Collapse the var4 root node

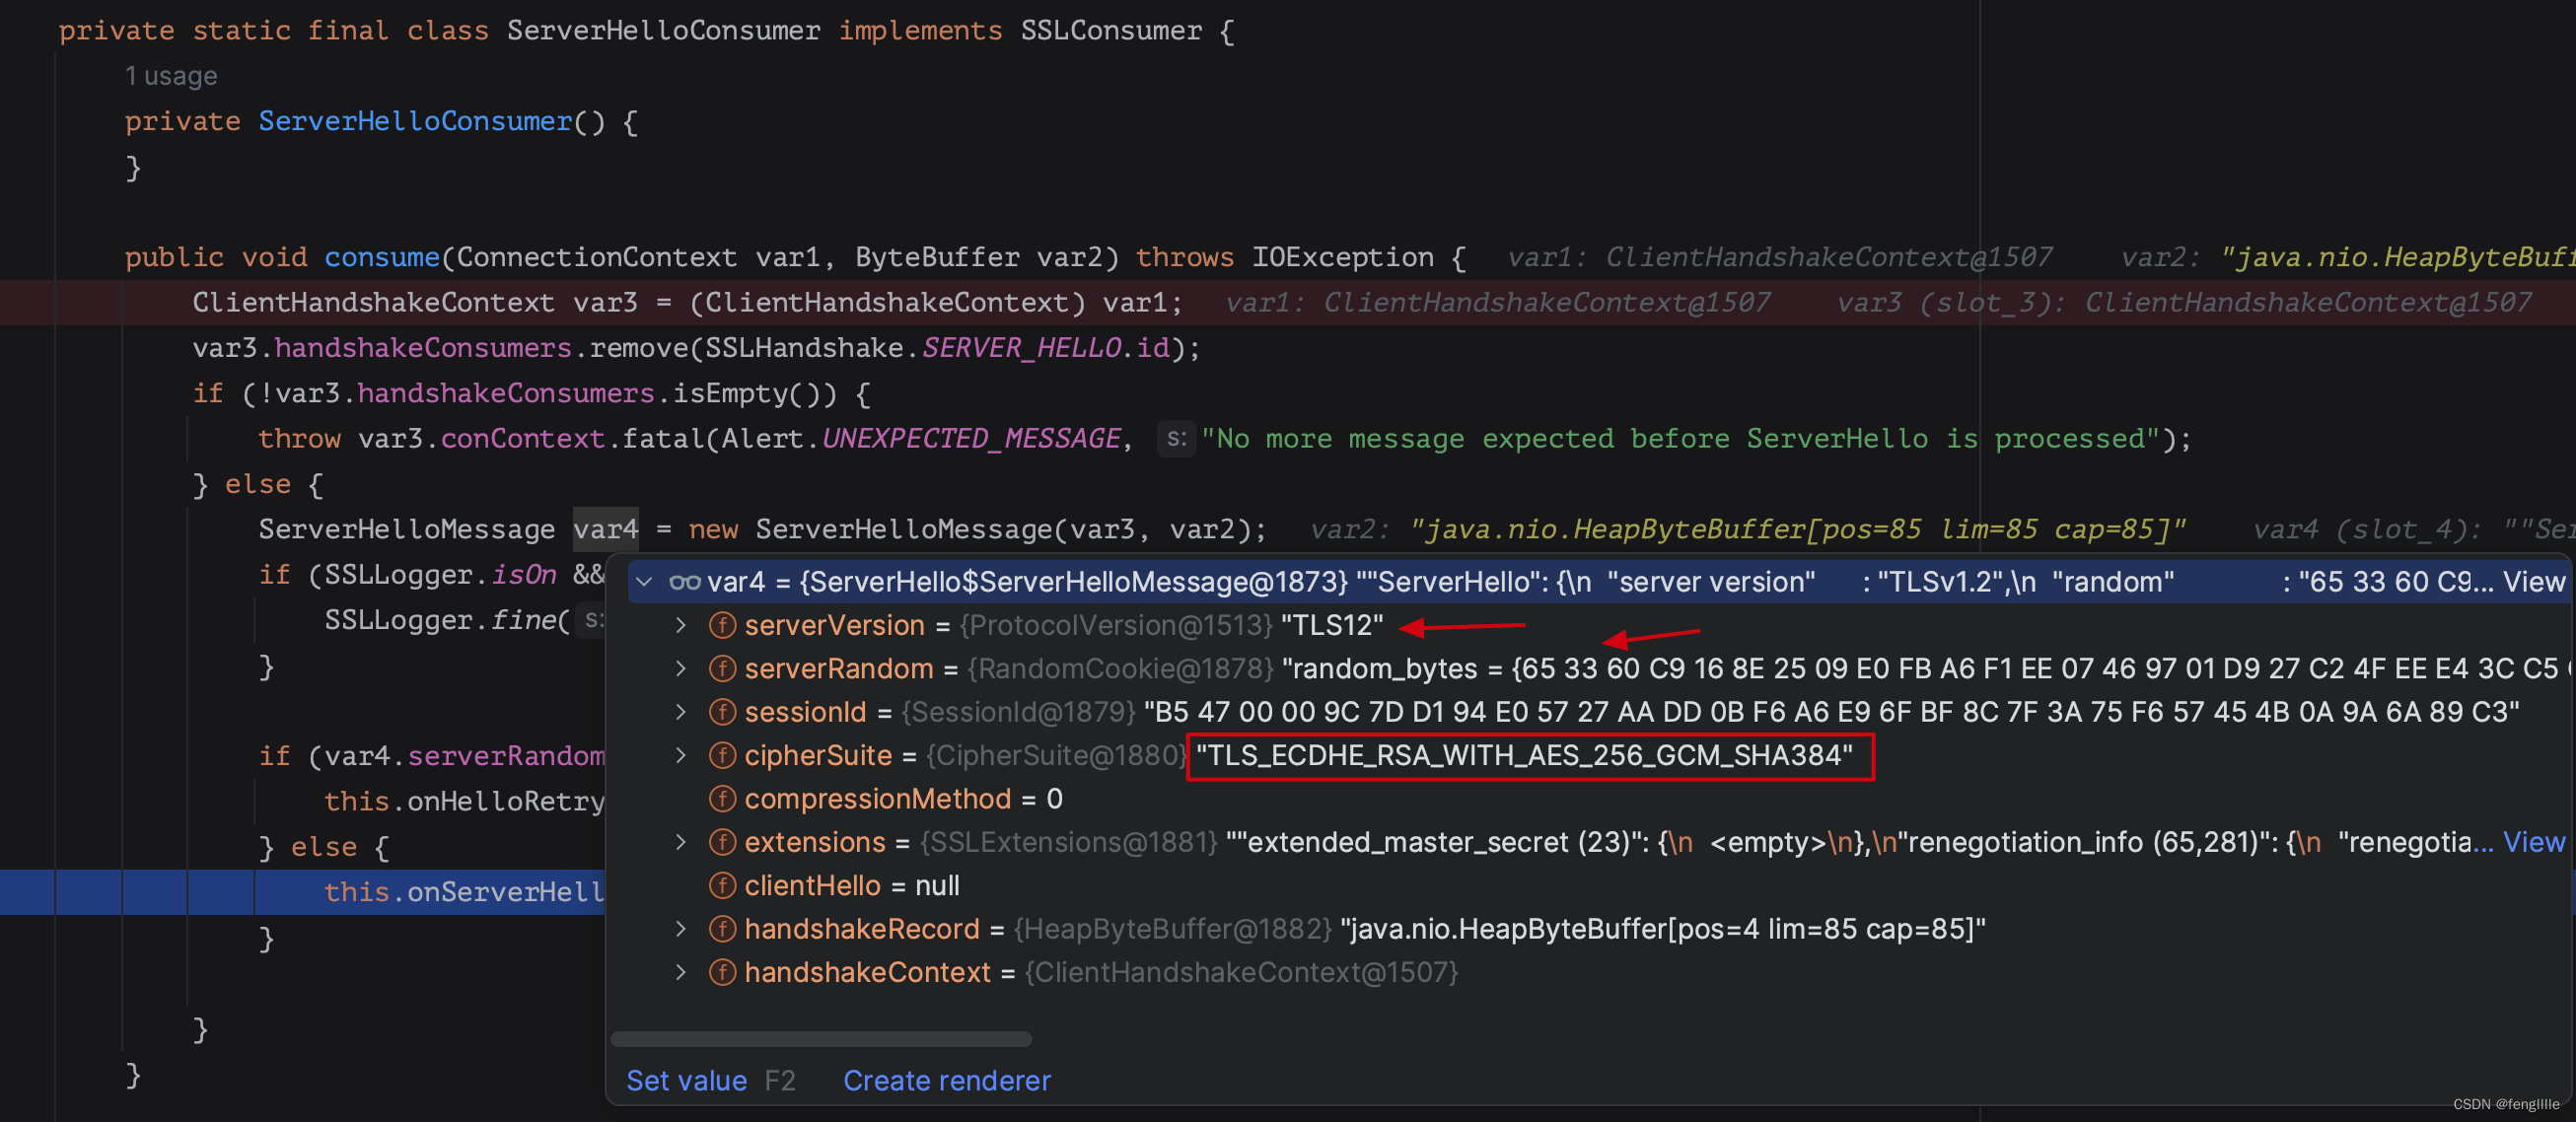[645, 582]
